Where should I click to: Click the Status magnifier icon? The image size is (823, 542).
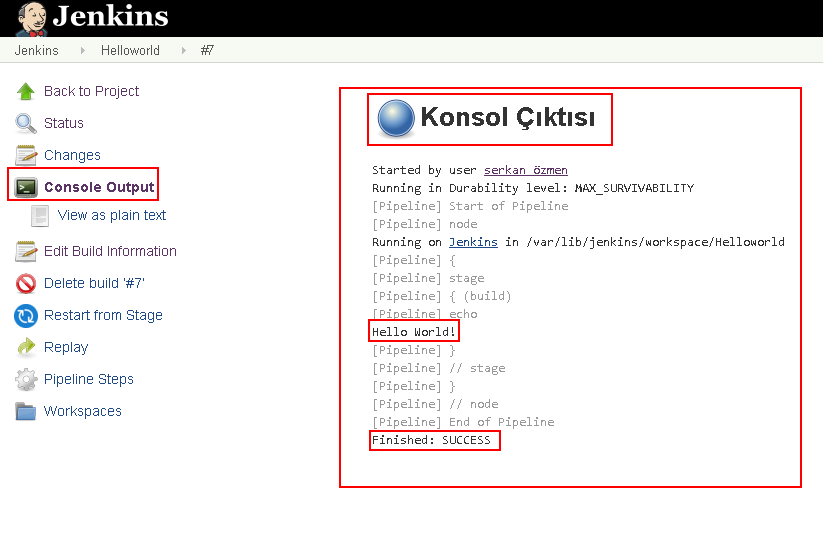click(x=26, y=123)
